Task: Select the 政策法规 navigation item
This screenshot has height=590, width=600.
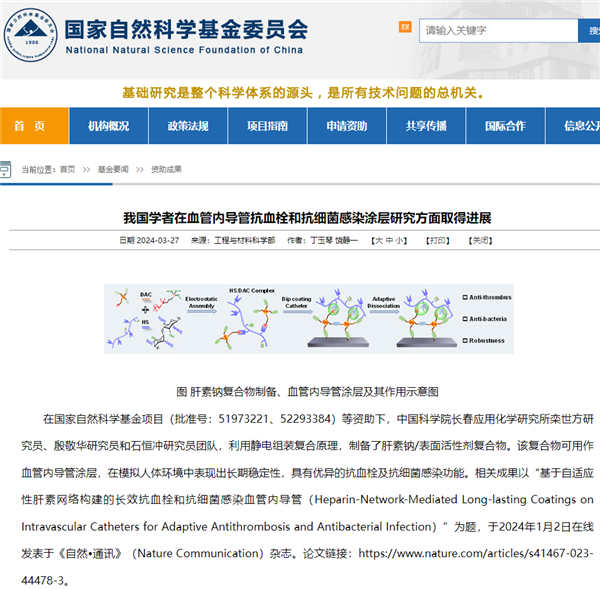Action: pyautogui.click(x=187, y=126)
